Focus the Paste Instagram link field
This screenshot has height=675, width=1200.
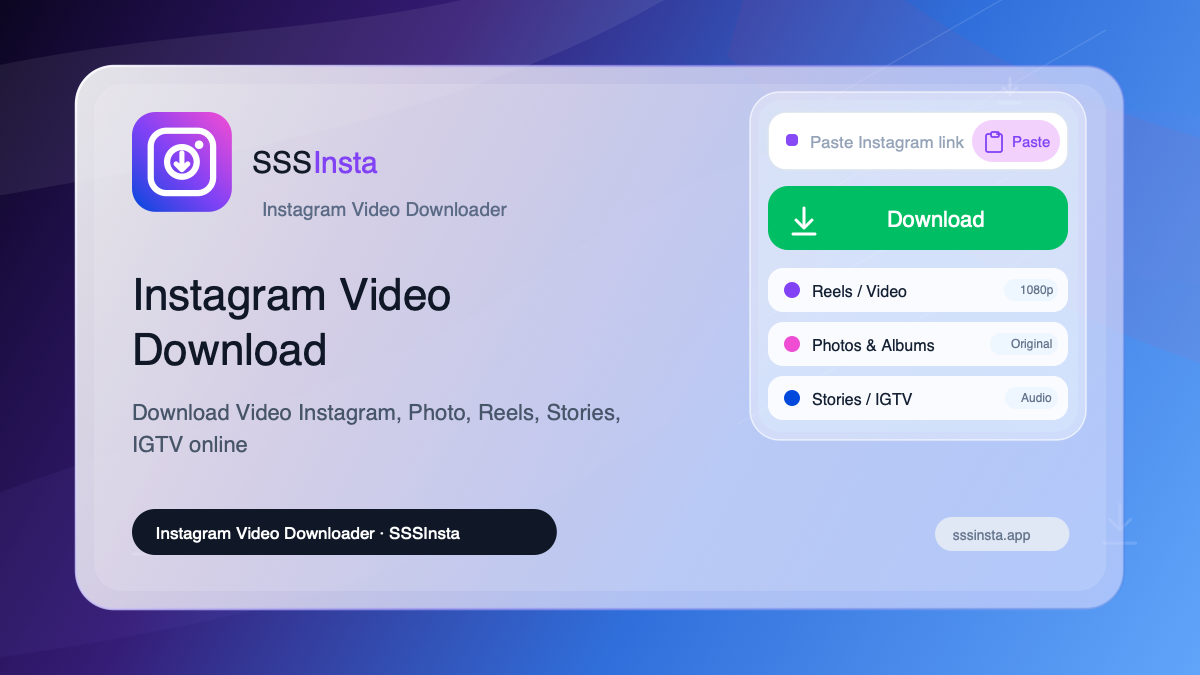tap(918, 141)
